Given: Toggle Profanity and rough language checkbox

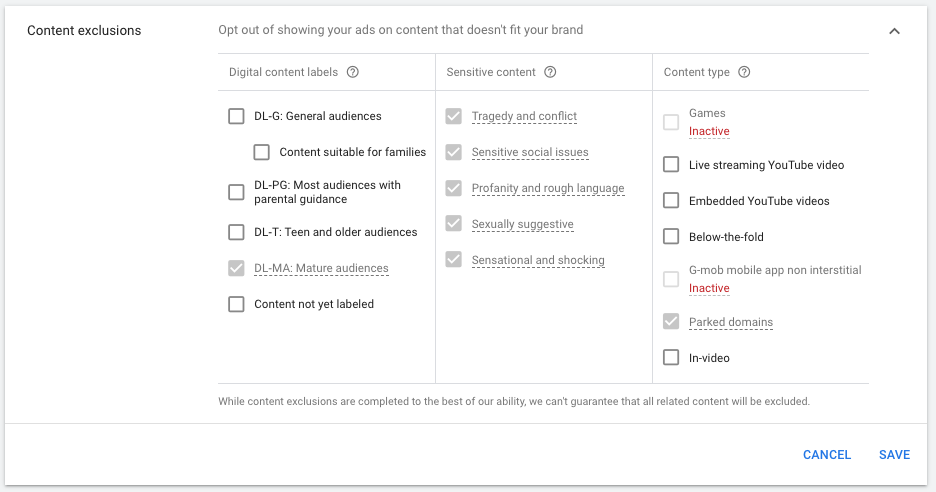Looking at the screenshot, I should coord(454,188).
